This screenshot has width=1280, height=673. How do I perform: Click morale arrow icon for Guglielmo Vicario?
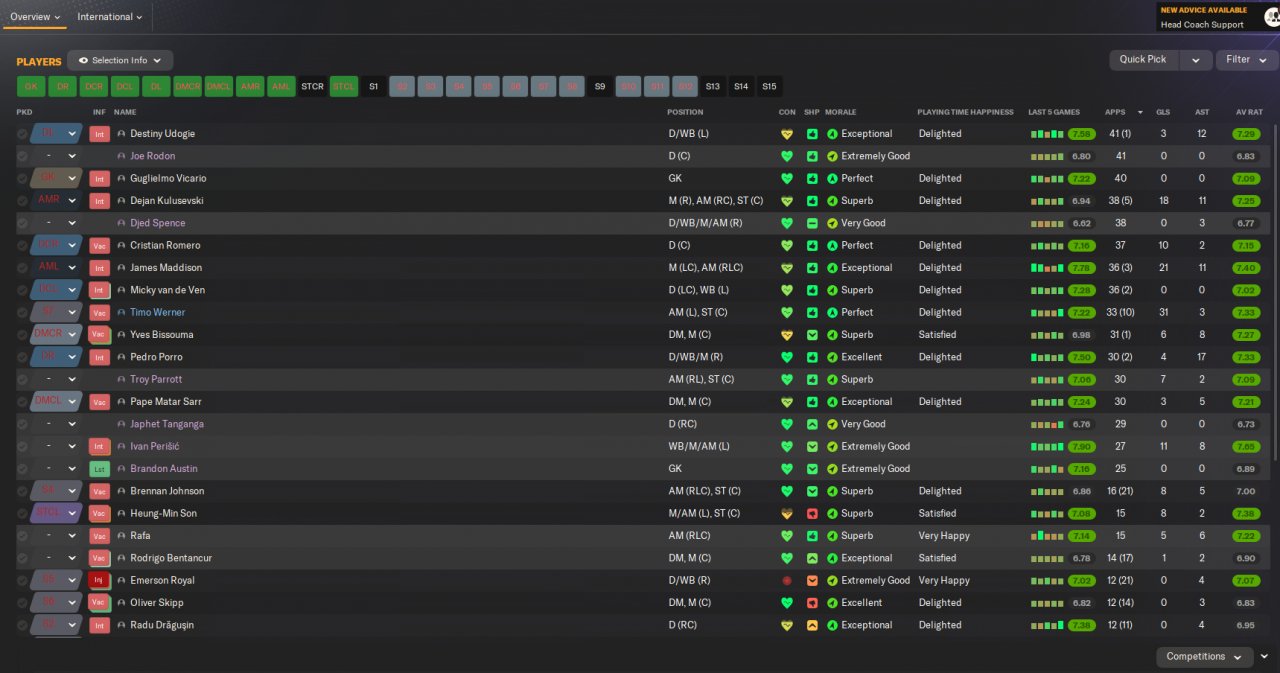832,178
